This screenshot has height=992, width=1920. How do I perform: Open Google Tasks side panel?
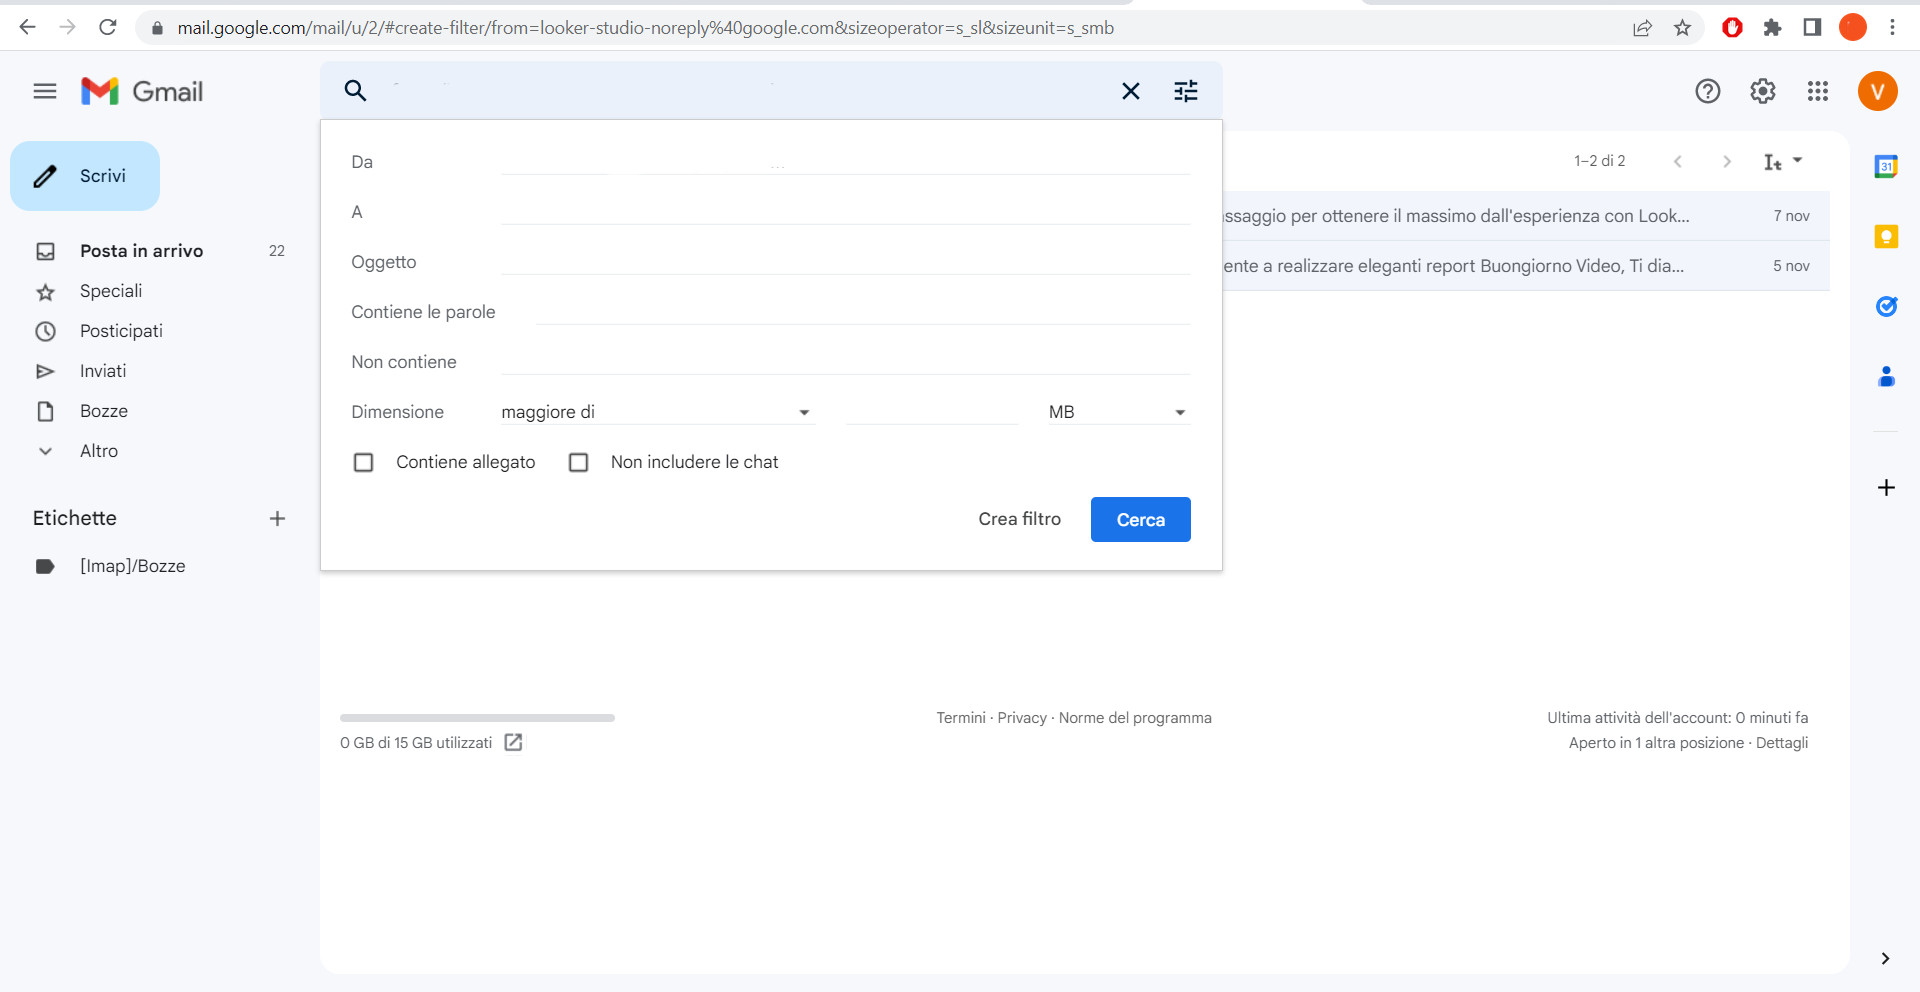[x=1886, y=306]
